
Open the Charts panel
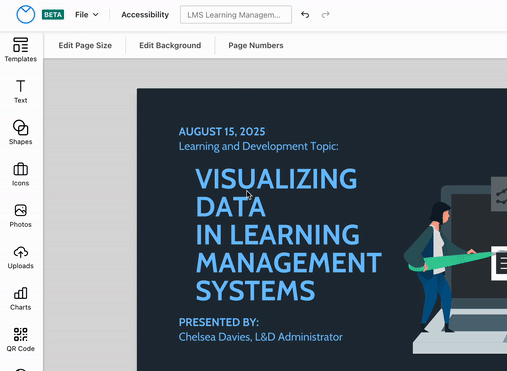point(21,299)
